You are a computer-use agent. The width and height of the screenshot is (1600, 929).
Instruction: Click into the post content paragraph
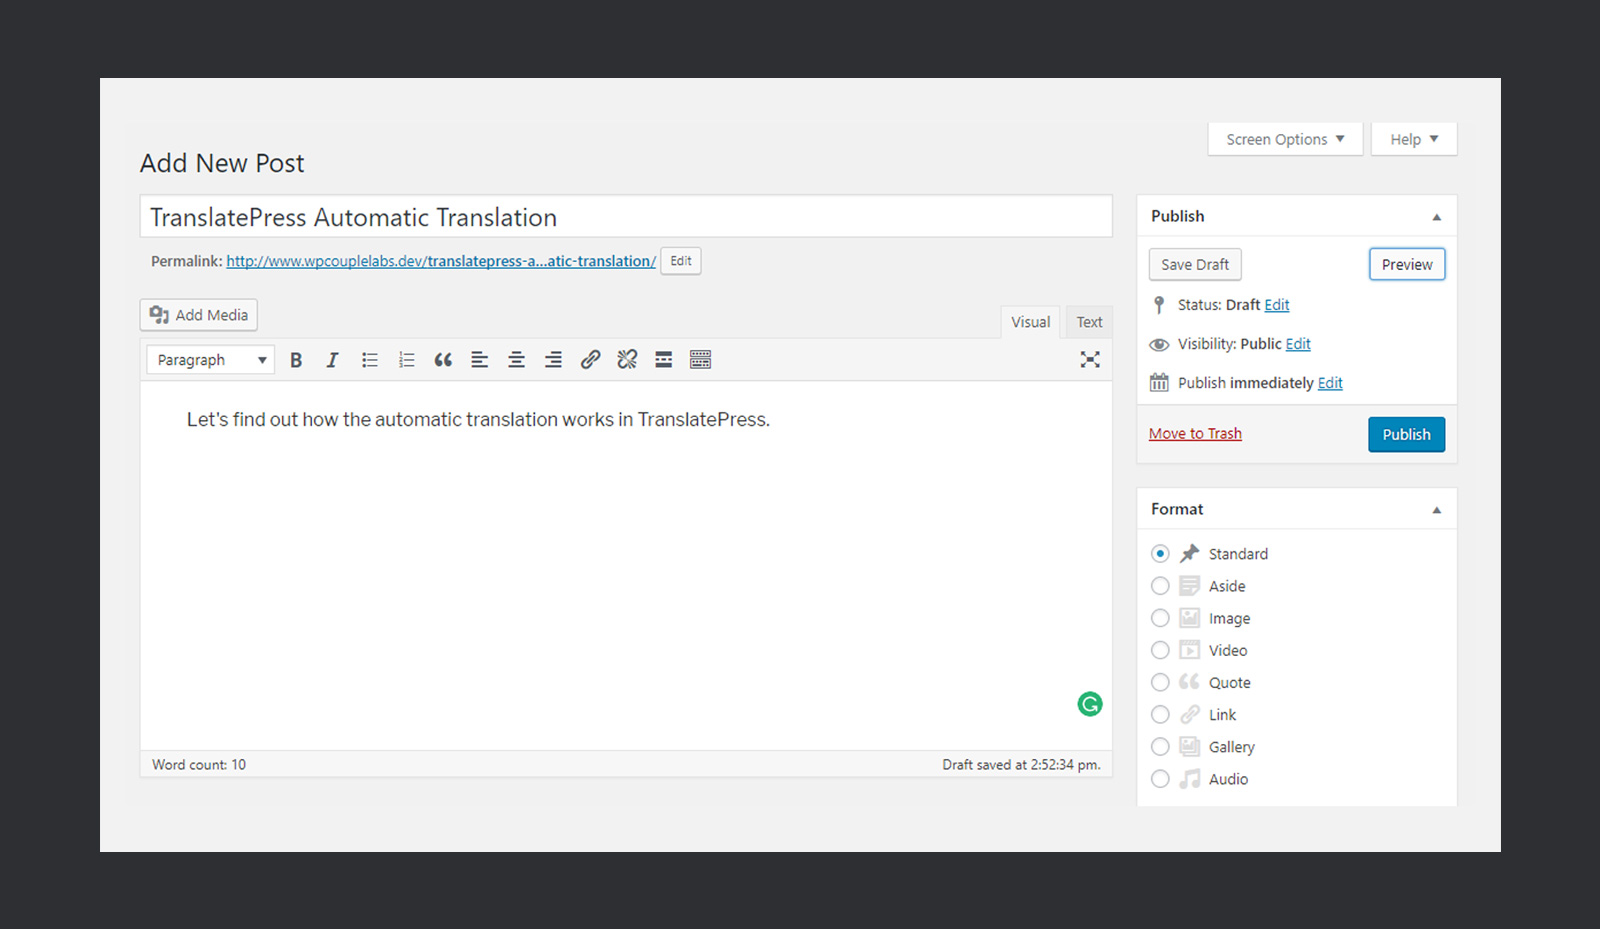pos(478,420)
